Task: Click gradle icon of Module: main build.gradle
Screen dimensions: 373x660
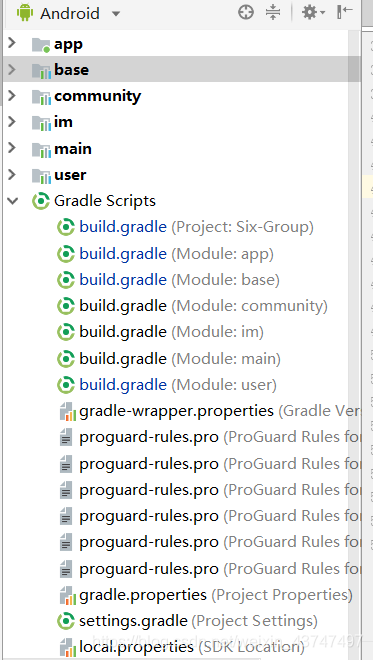Action: 66,359
